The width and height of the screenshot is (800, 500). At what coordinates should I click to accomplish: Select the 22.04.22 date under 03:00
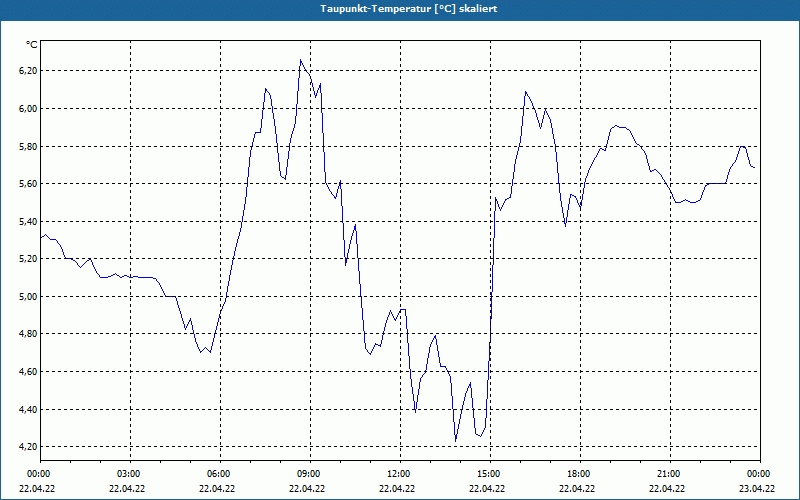[127, 488]
